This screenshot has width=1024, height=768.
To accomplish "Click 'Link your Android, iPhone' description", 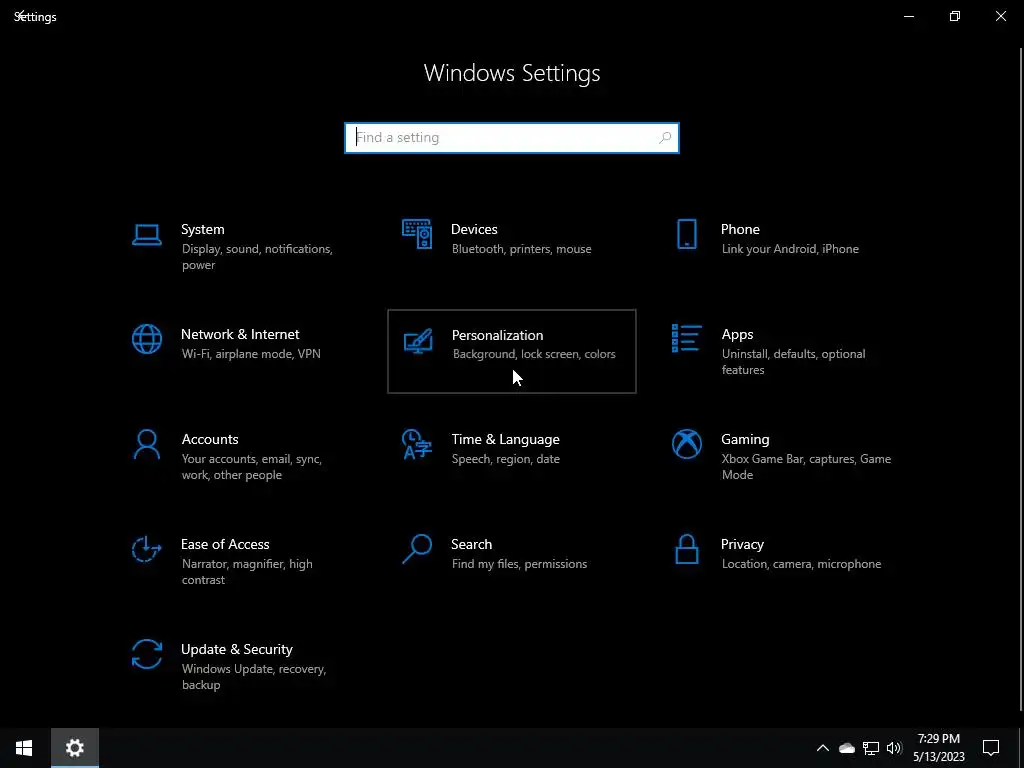I will [790, 249].
